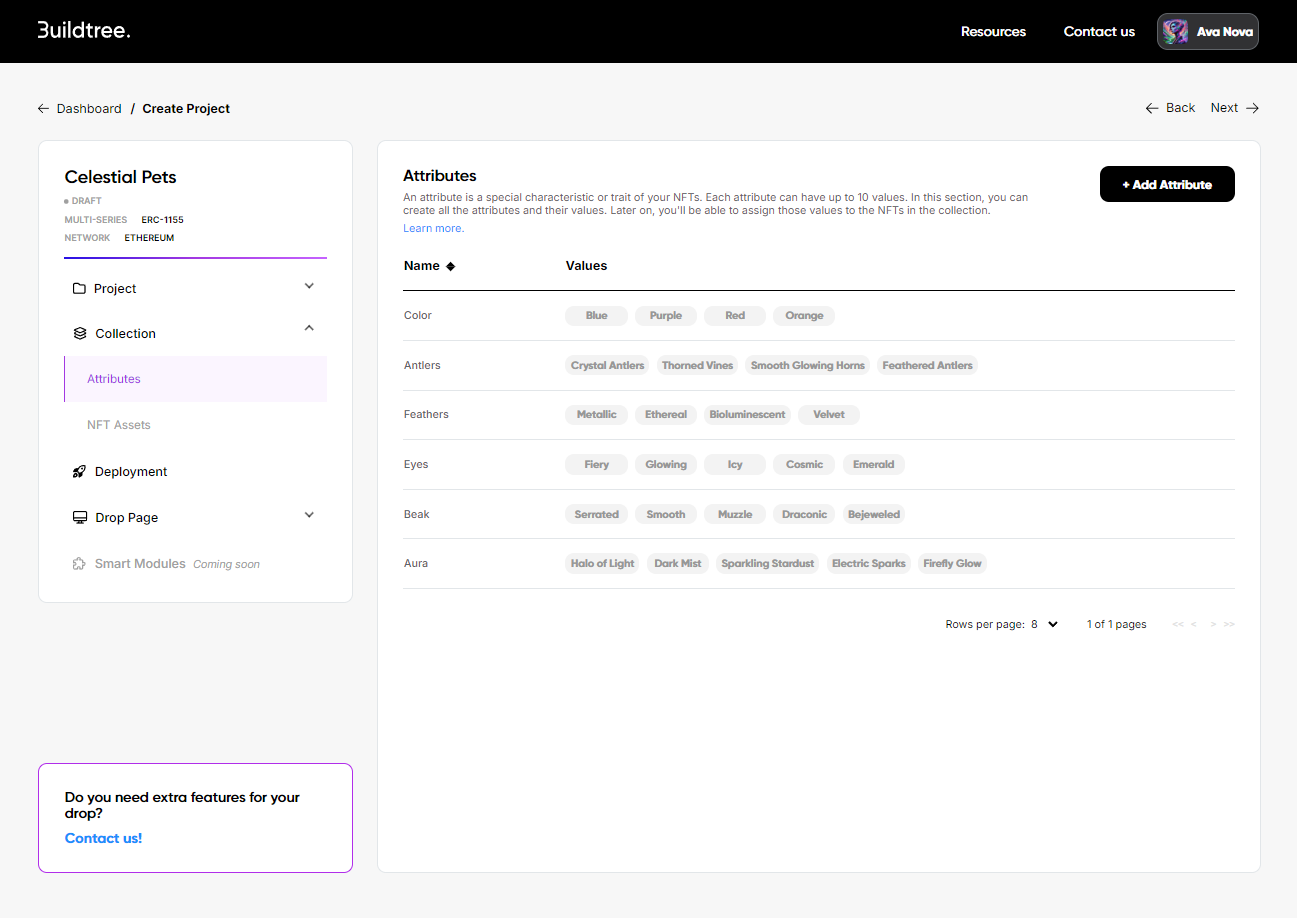This screenshot has height=918, width=1297.
Task: Click the Deployment rocket icon
Action: tap(80, 472)
